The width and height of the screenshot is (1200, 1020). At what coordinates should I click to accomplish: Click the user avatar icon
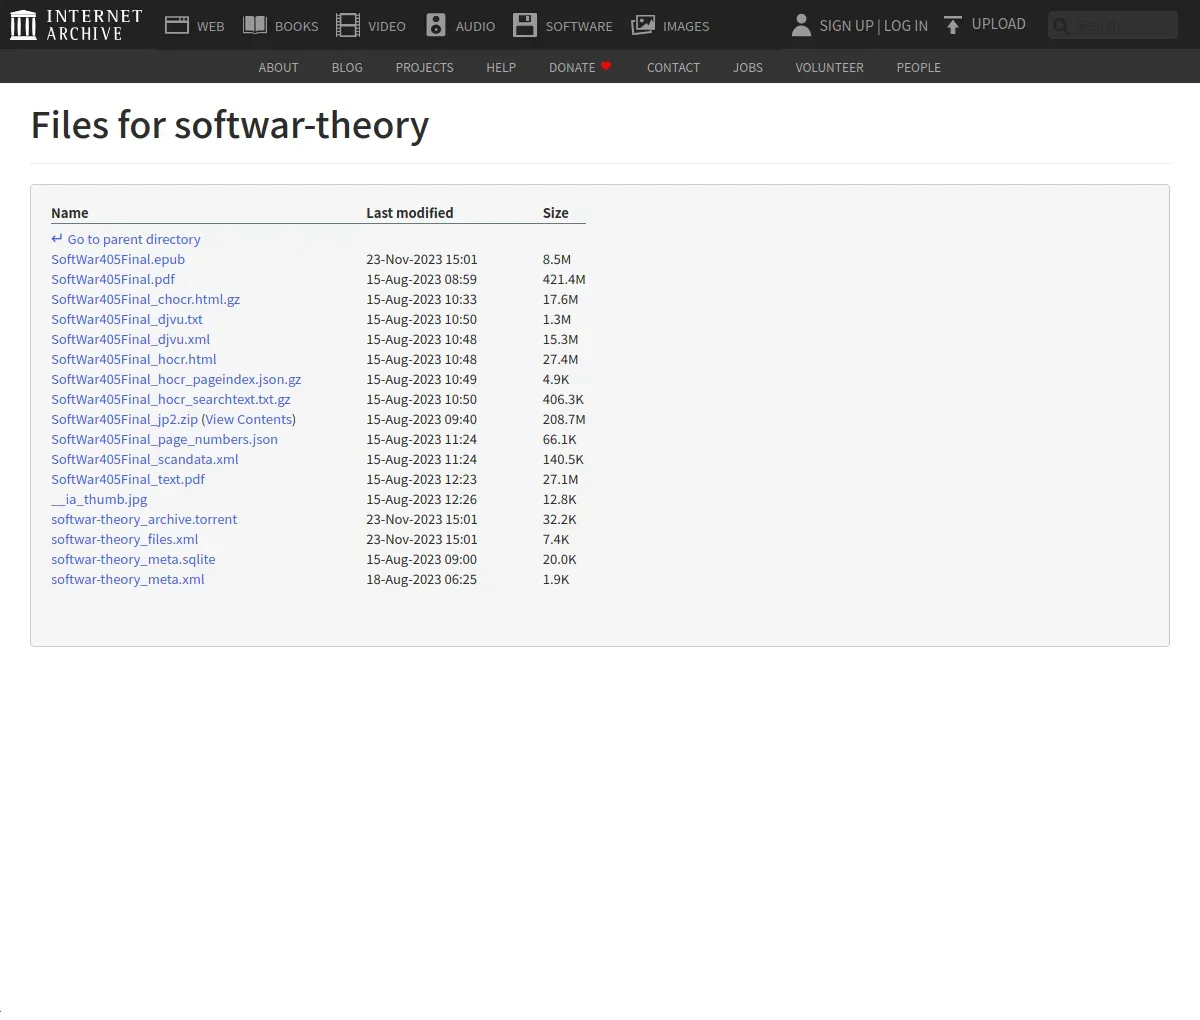pos(801,25)
